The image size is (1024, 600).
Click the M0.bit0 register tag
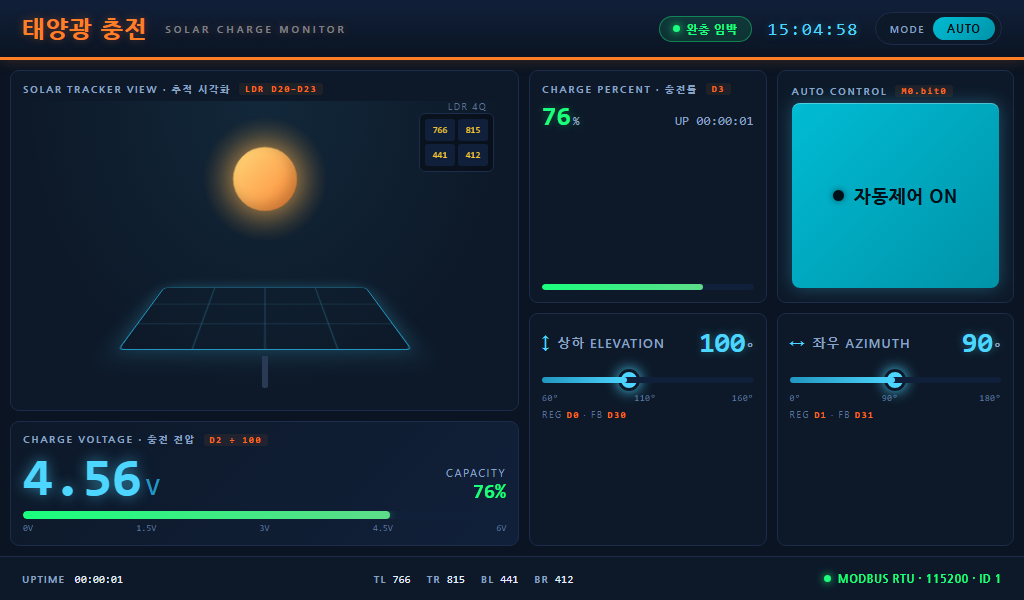click(923, 91)
